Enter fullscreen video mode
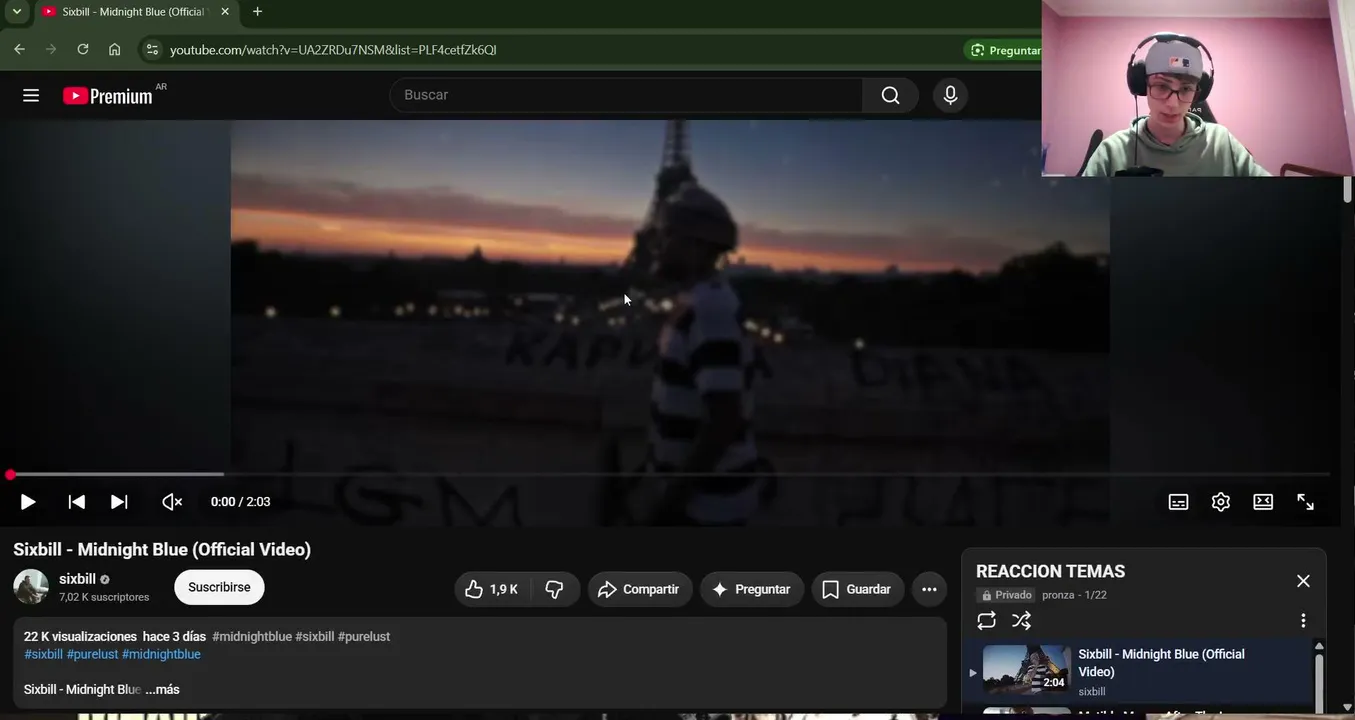Viewport: 1355px width, 720px height. point(1305,502)
